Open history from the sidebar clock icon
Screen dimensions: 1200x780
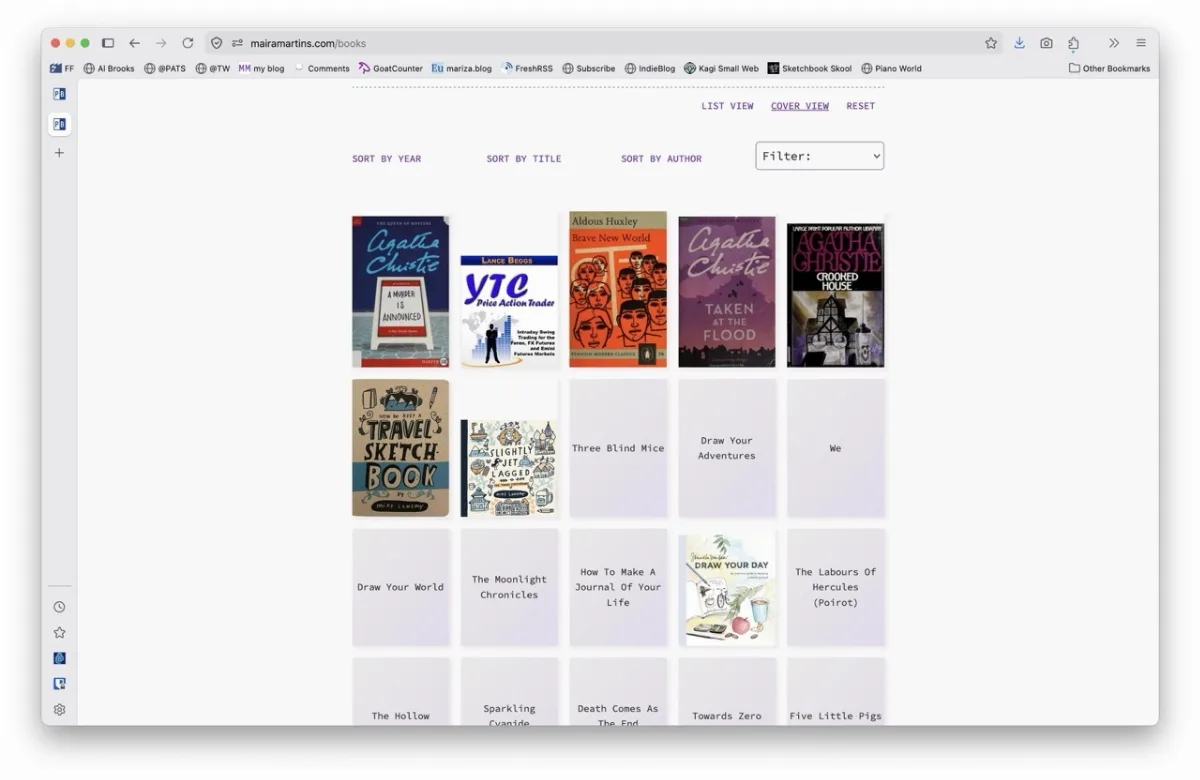(59, 607)
